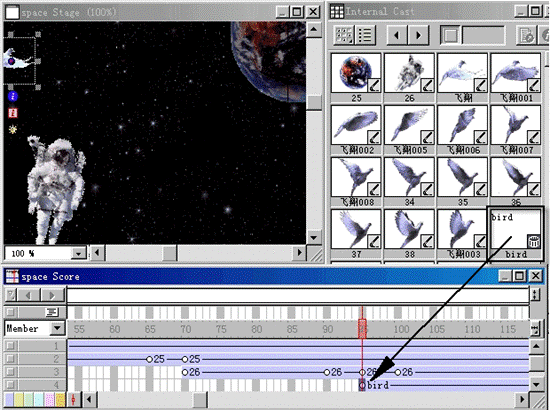The image size is (550, 410).
Task: Select 26 keyframe at frame 70
Action: (x=185, y=372)
